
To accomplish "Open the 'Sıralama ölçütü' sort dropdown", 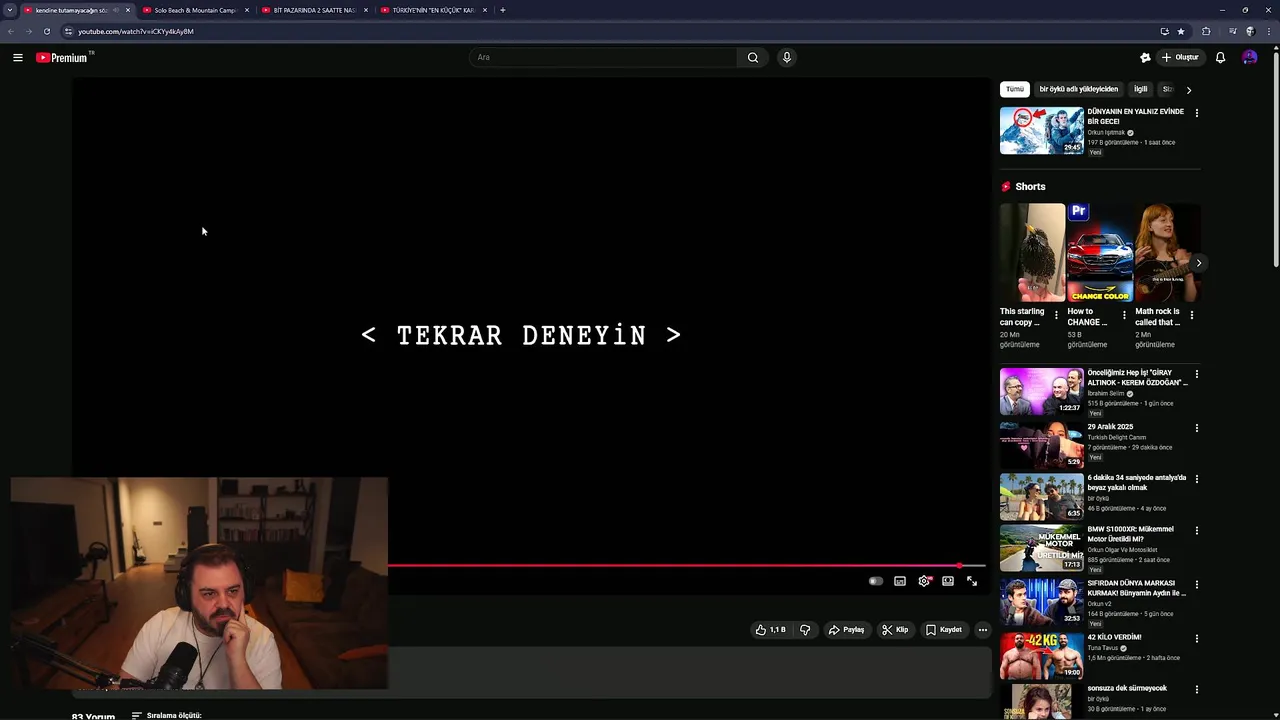I will click(166, 716).
